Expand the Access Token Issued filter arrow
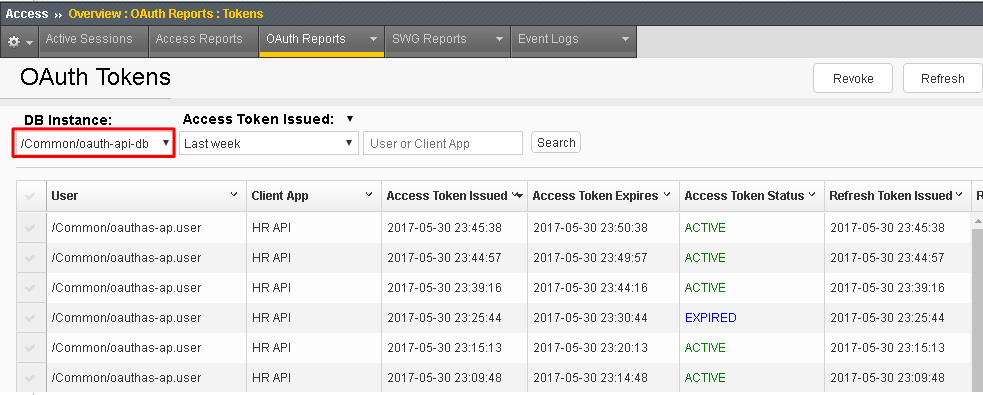The image size is (983, 395). [350, 118]
